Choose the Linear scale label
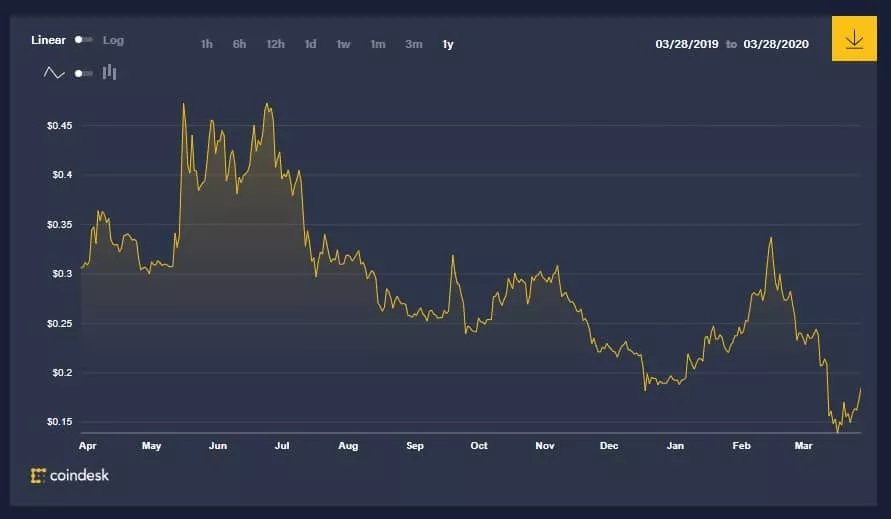 click(48, 41)
